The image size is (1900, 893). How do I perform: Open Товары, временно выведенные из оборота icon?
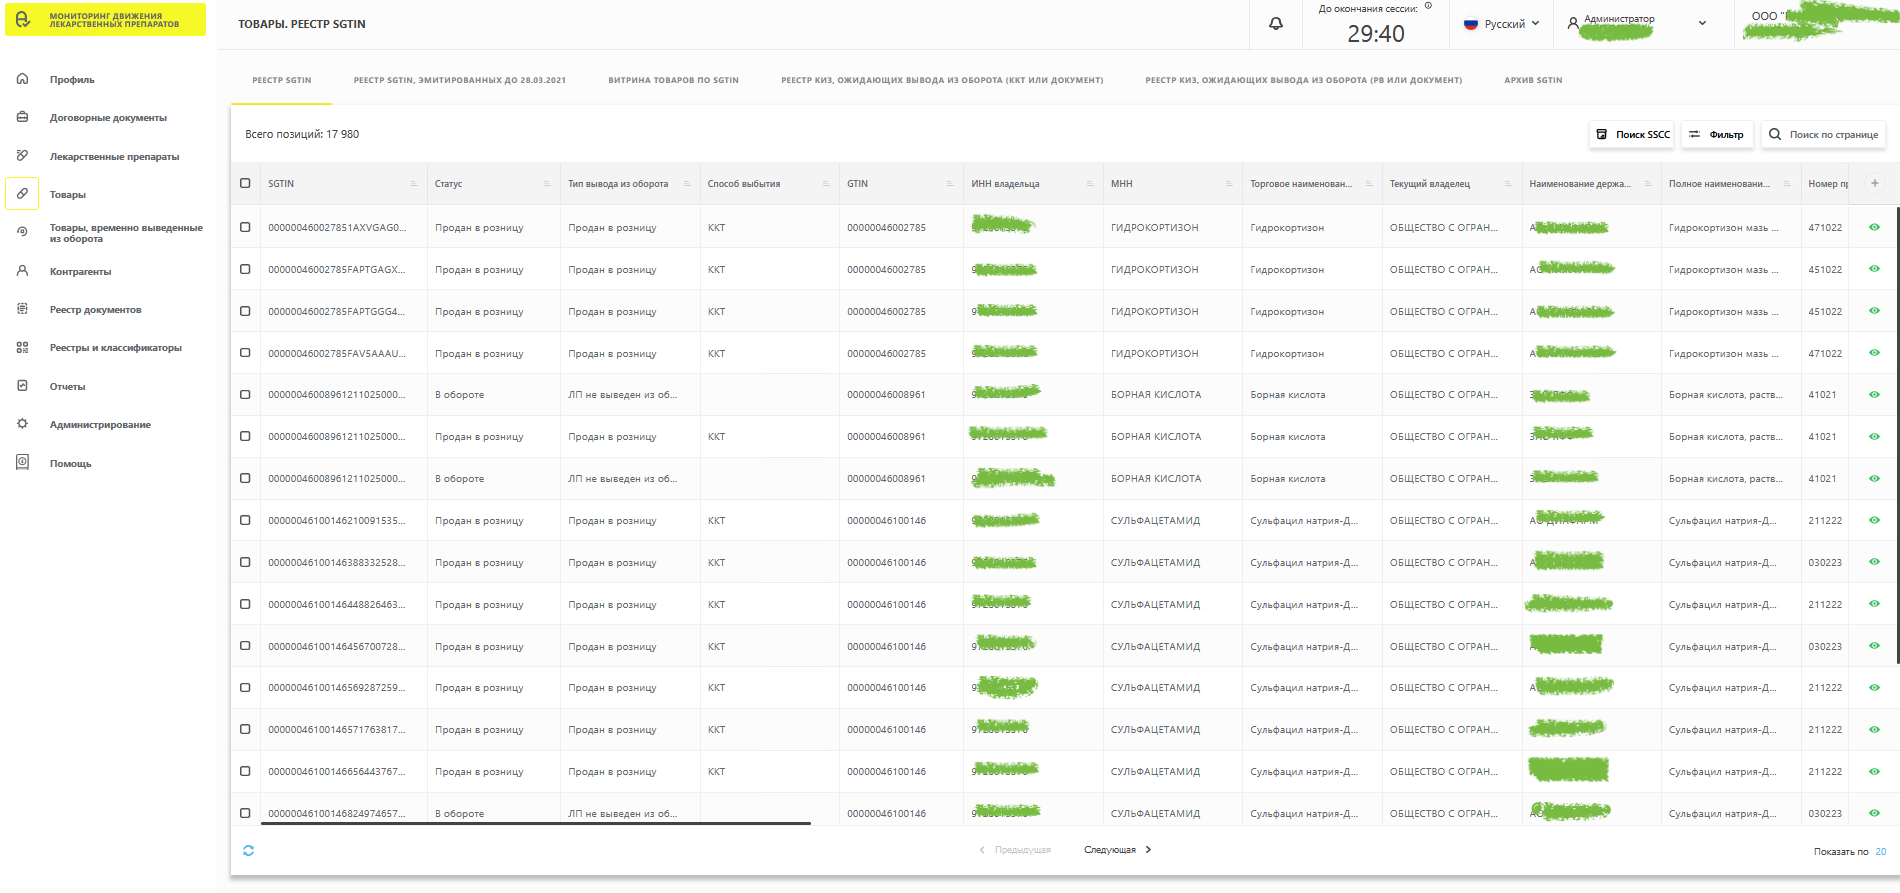(22, 232)
